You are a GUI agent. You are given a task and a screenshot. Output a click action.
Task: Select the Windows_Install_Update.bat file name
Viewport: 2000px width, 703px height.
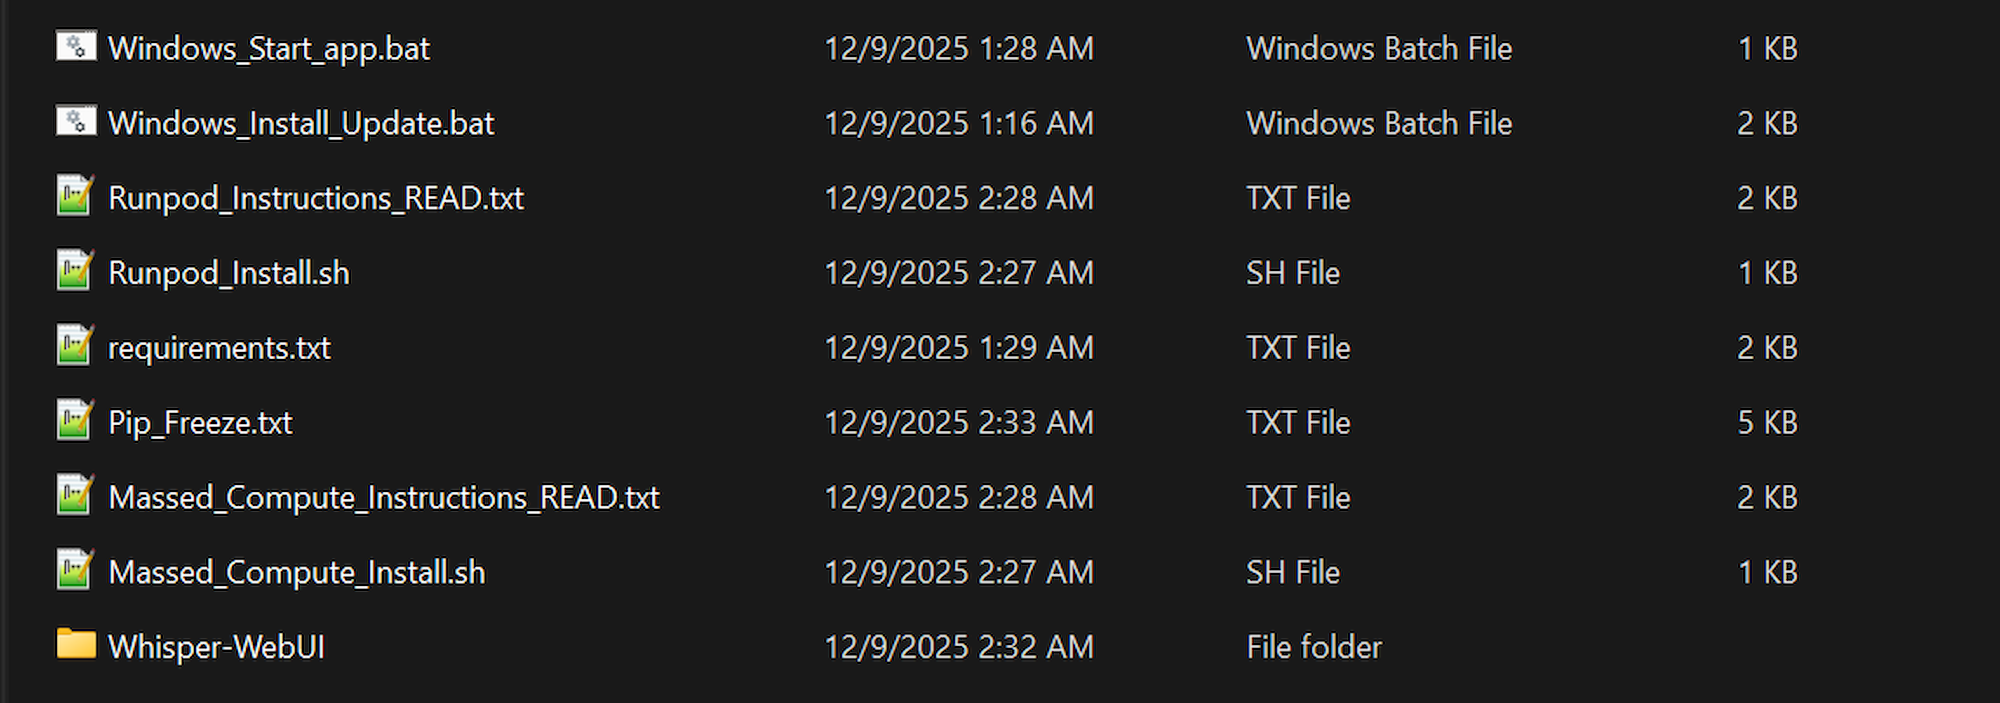301,123
